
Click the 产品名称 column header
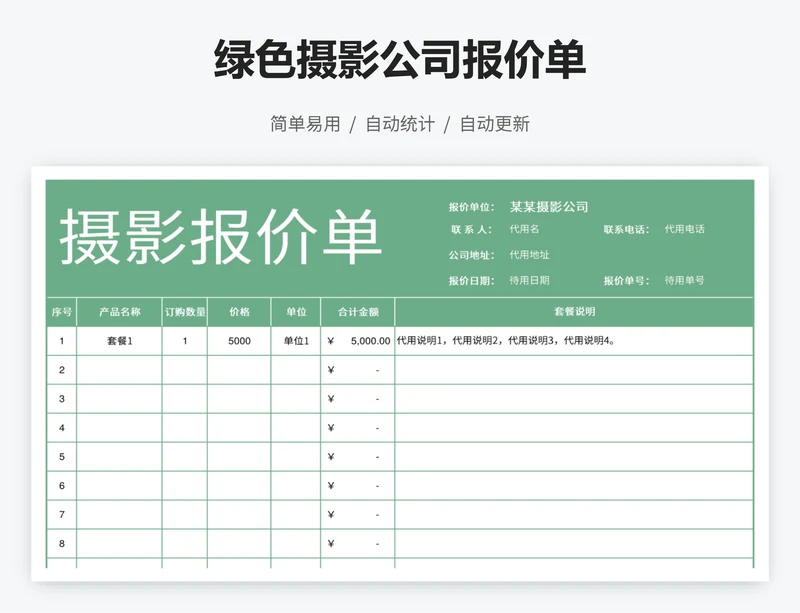pyautogui.click(x=119, y=312)
